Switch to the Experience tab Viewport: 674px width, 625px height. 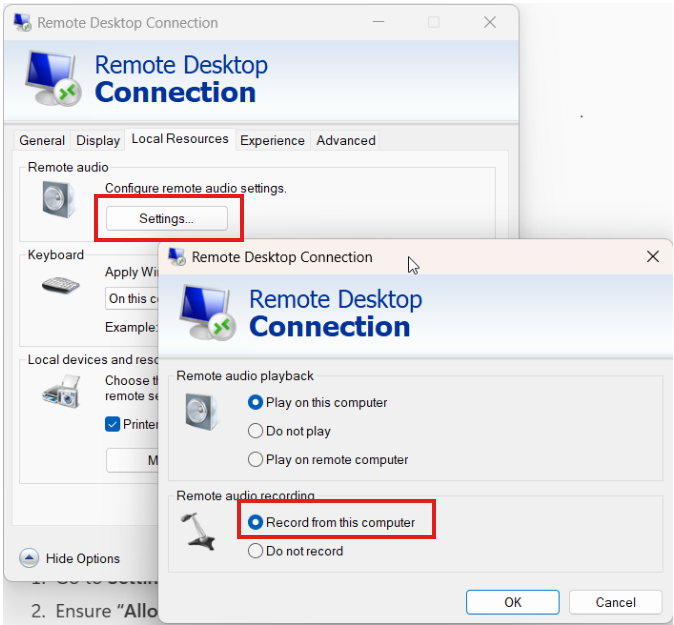[x=272, y=141]
